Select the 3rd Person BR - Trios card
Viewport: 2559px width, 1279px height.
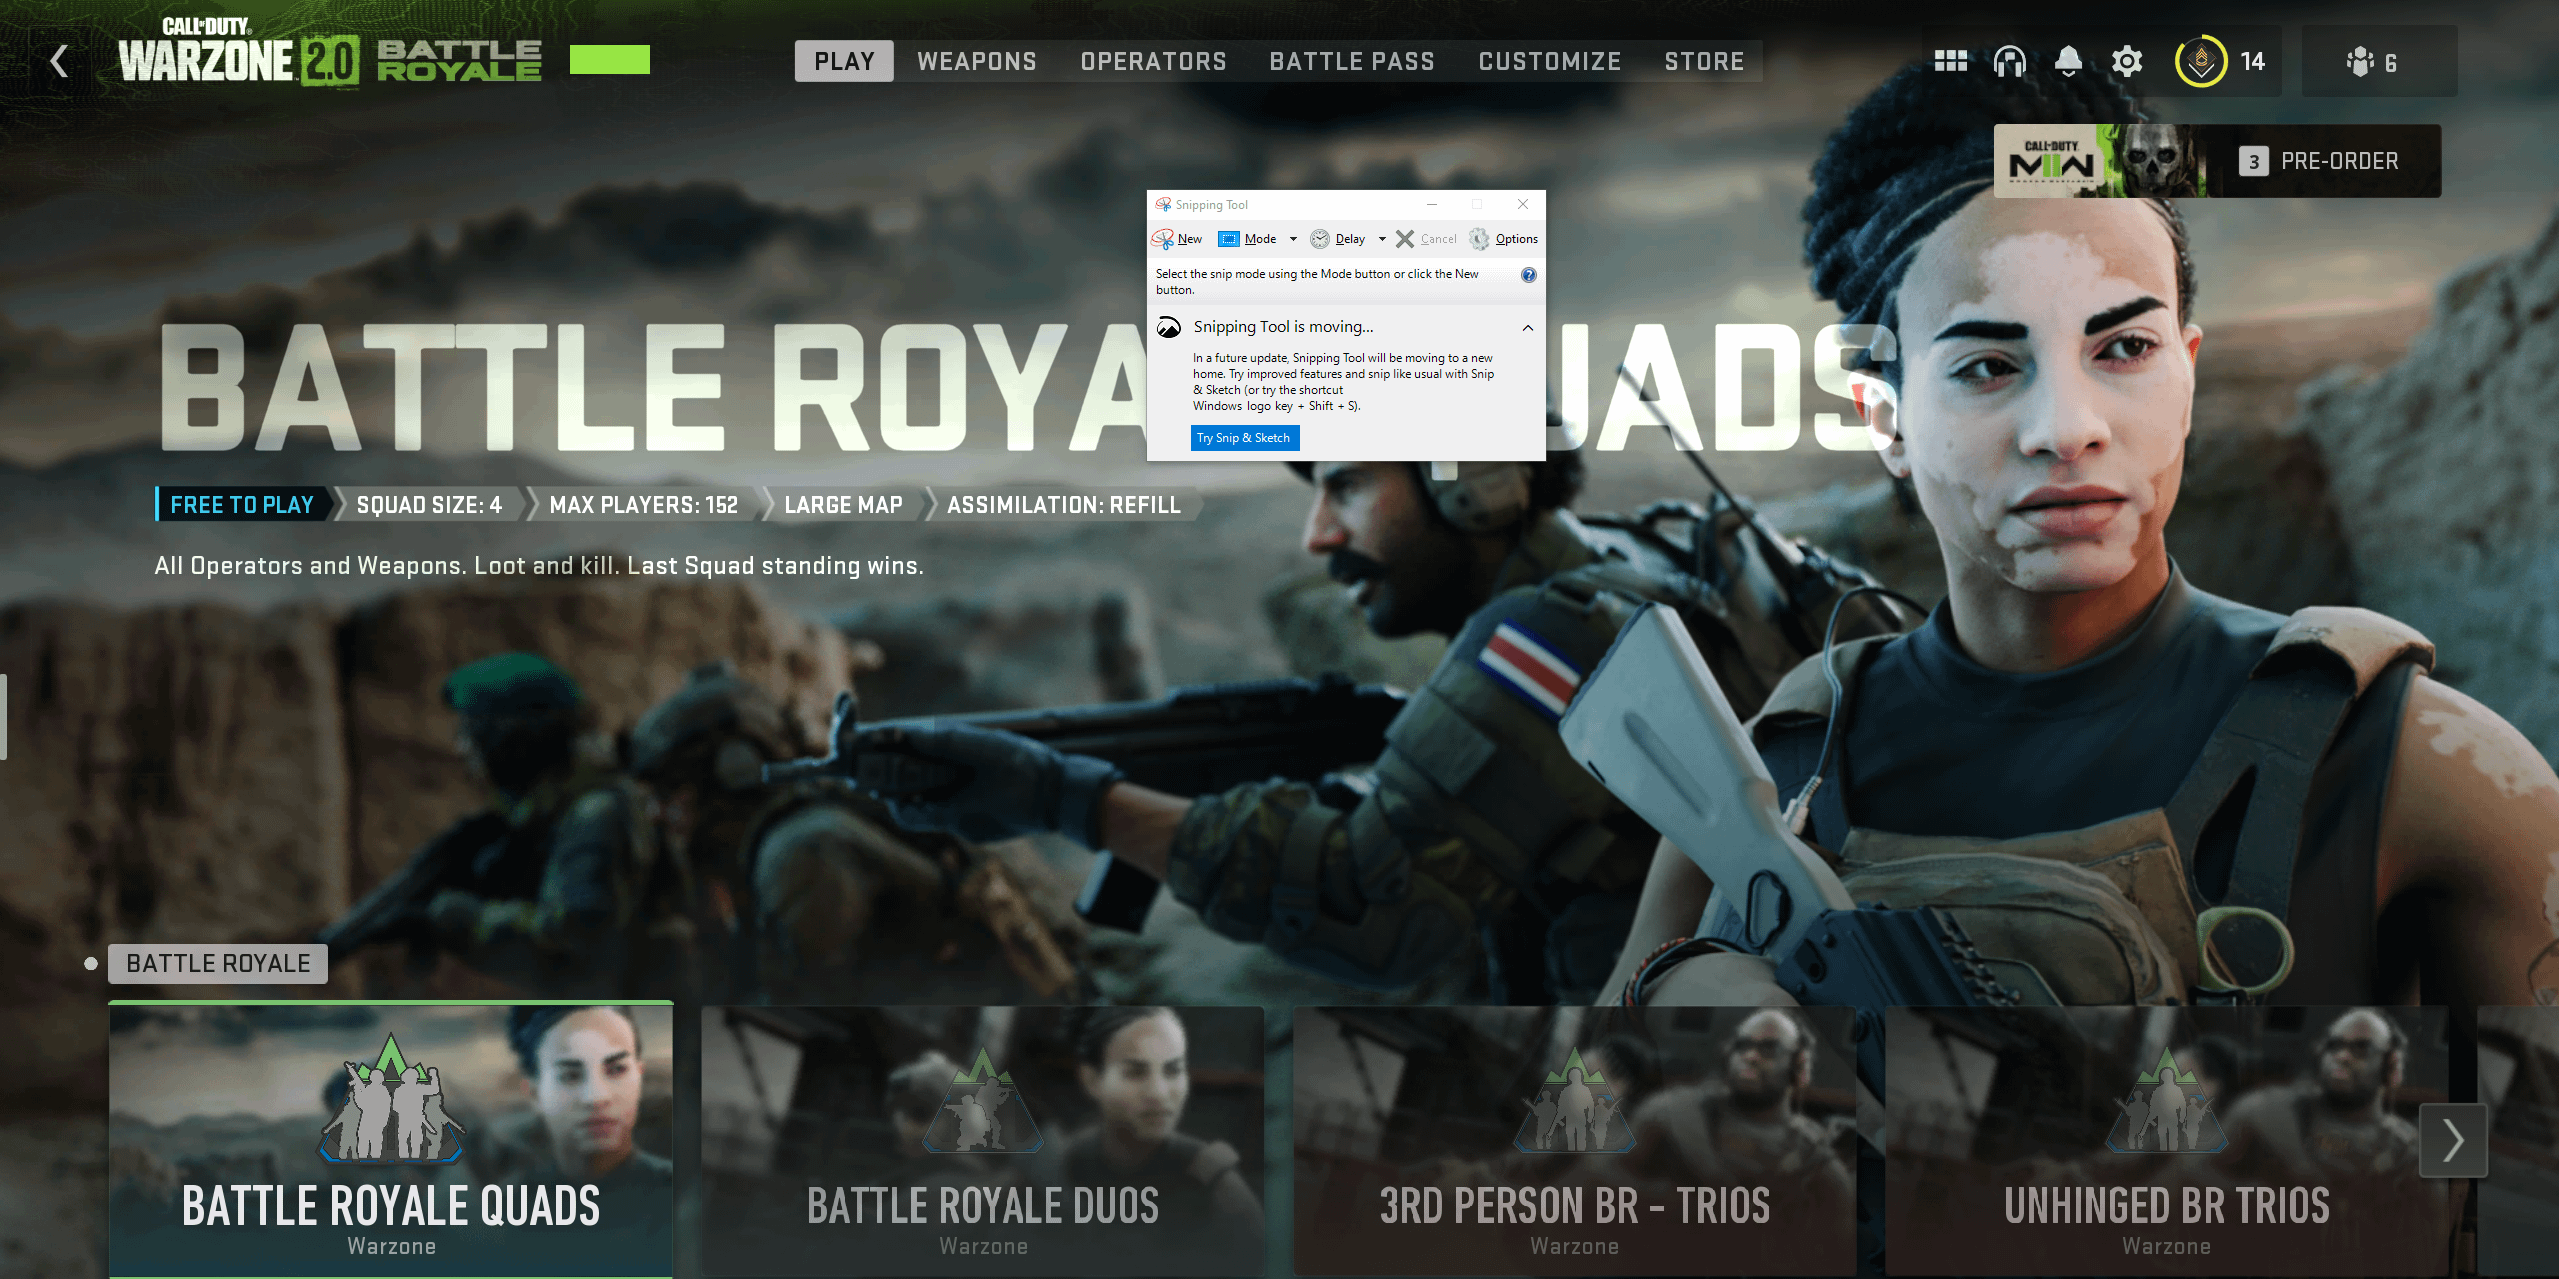click(1575, 1140)
